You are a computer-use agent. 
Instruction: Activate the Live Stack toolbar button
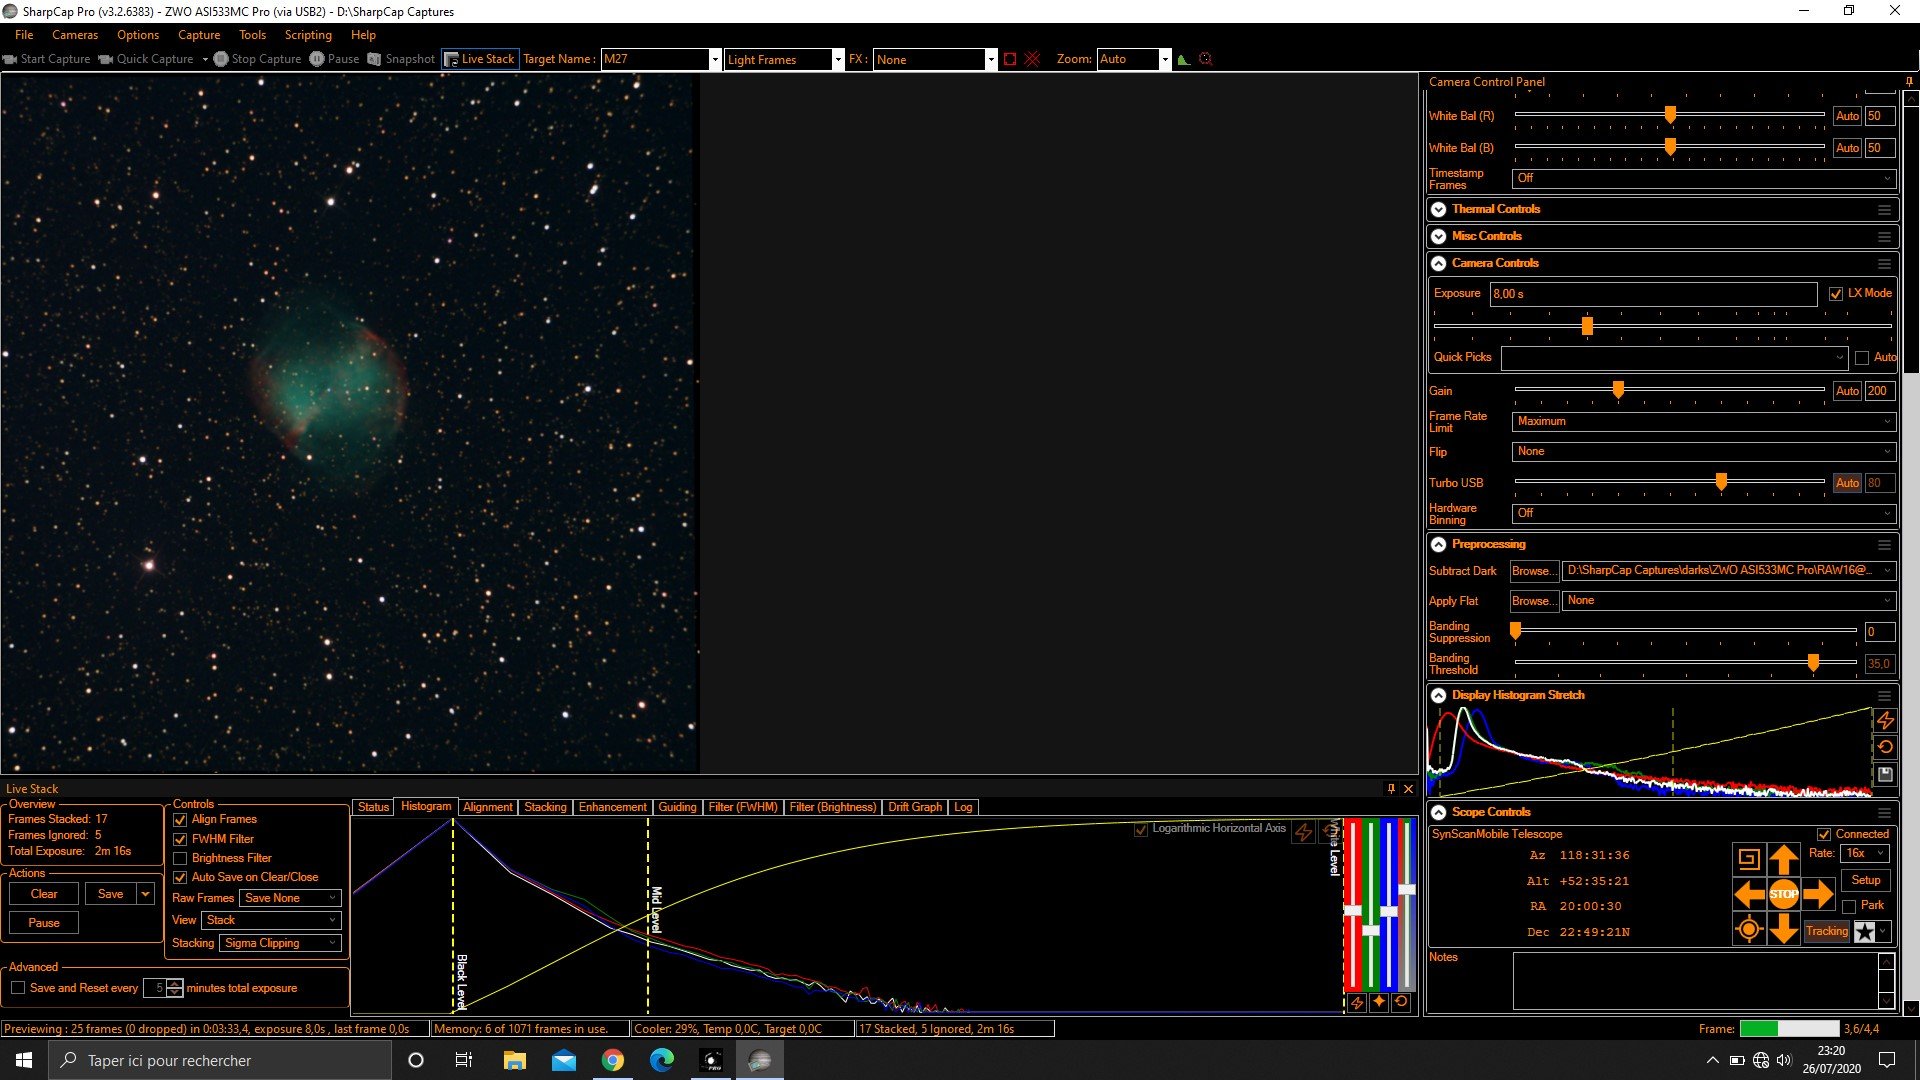point(480,59)
